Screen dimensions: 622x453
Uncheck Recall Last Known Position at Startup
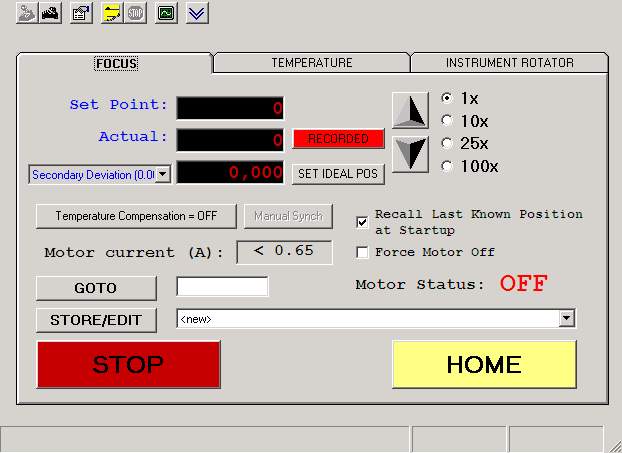click(x=363, y=221)
